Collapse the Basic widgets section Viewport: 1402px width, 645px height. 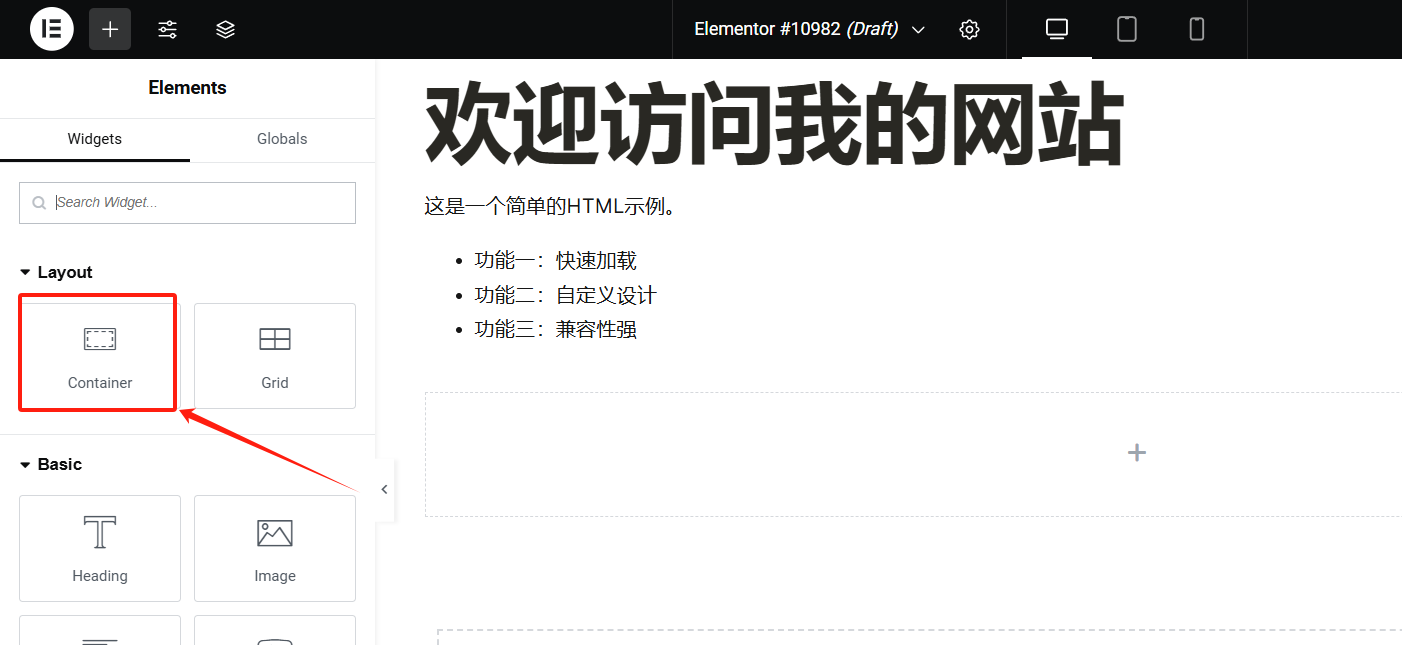(x=25, y=463)
